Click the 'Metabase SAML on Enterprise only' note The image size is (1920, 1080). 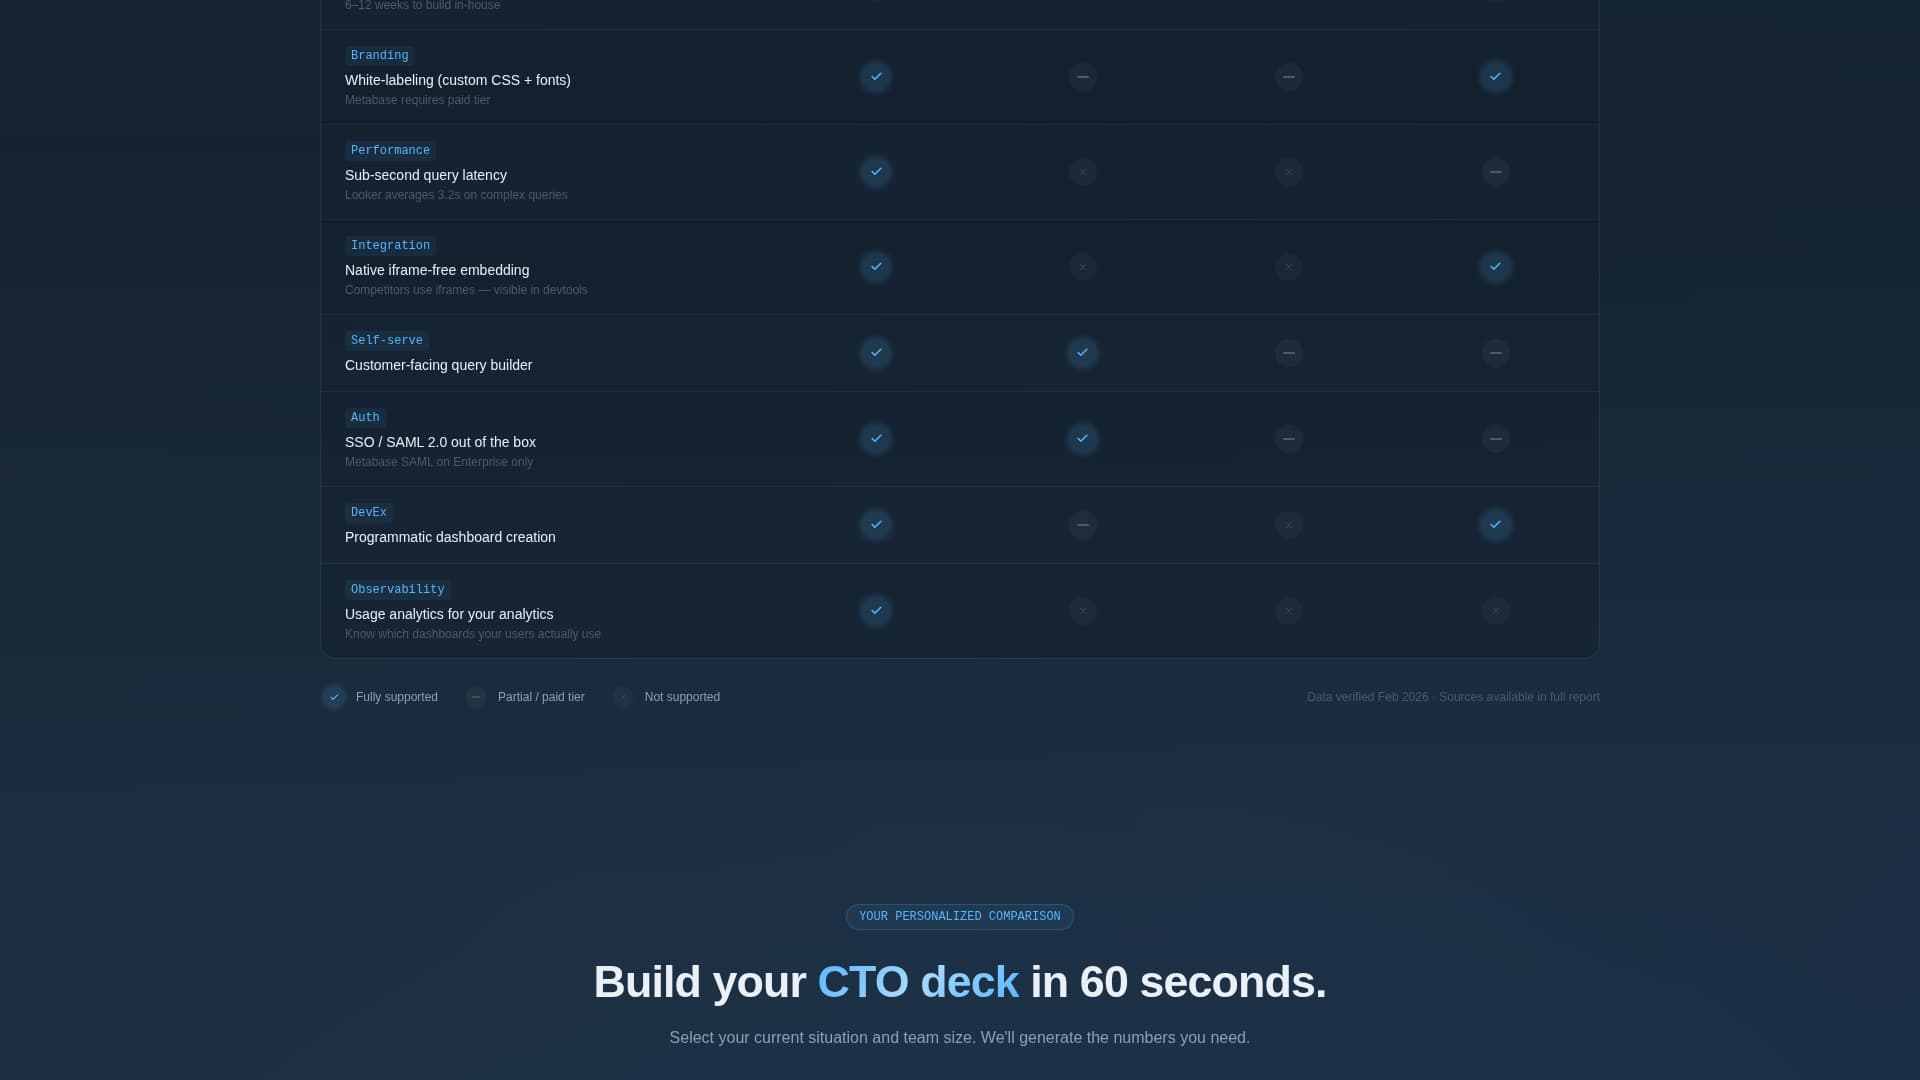pyautogui.click(x=439, y=462)
